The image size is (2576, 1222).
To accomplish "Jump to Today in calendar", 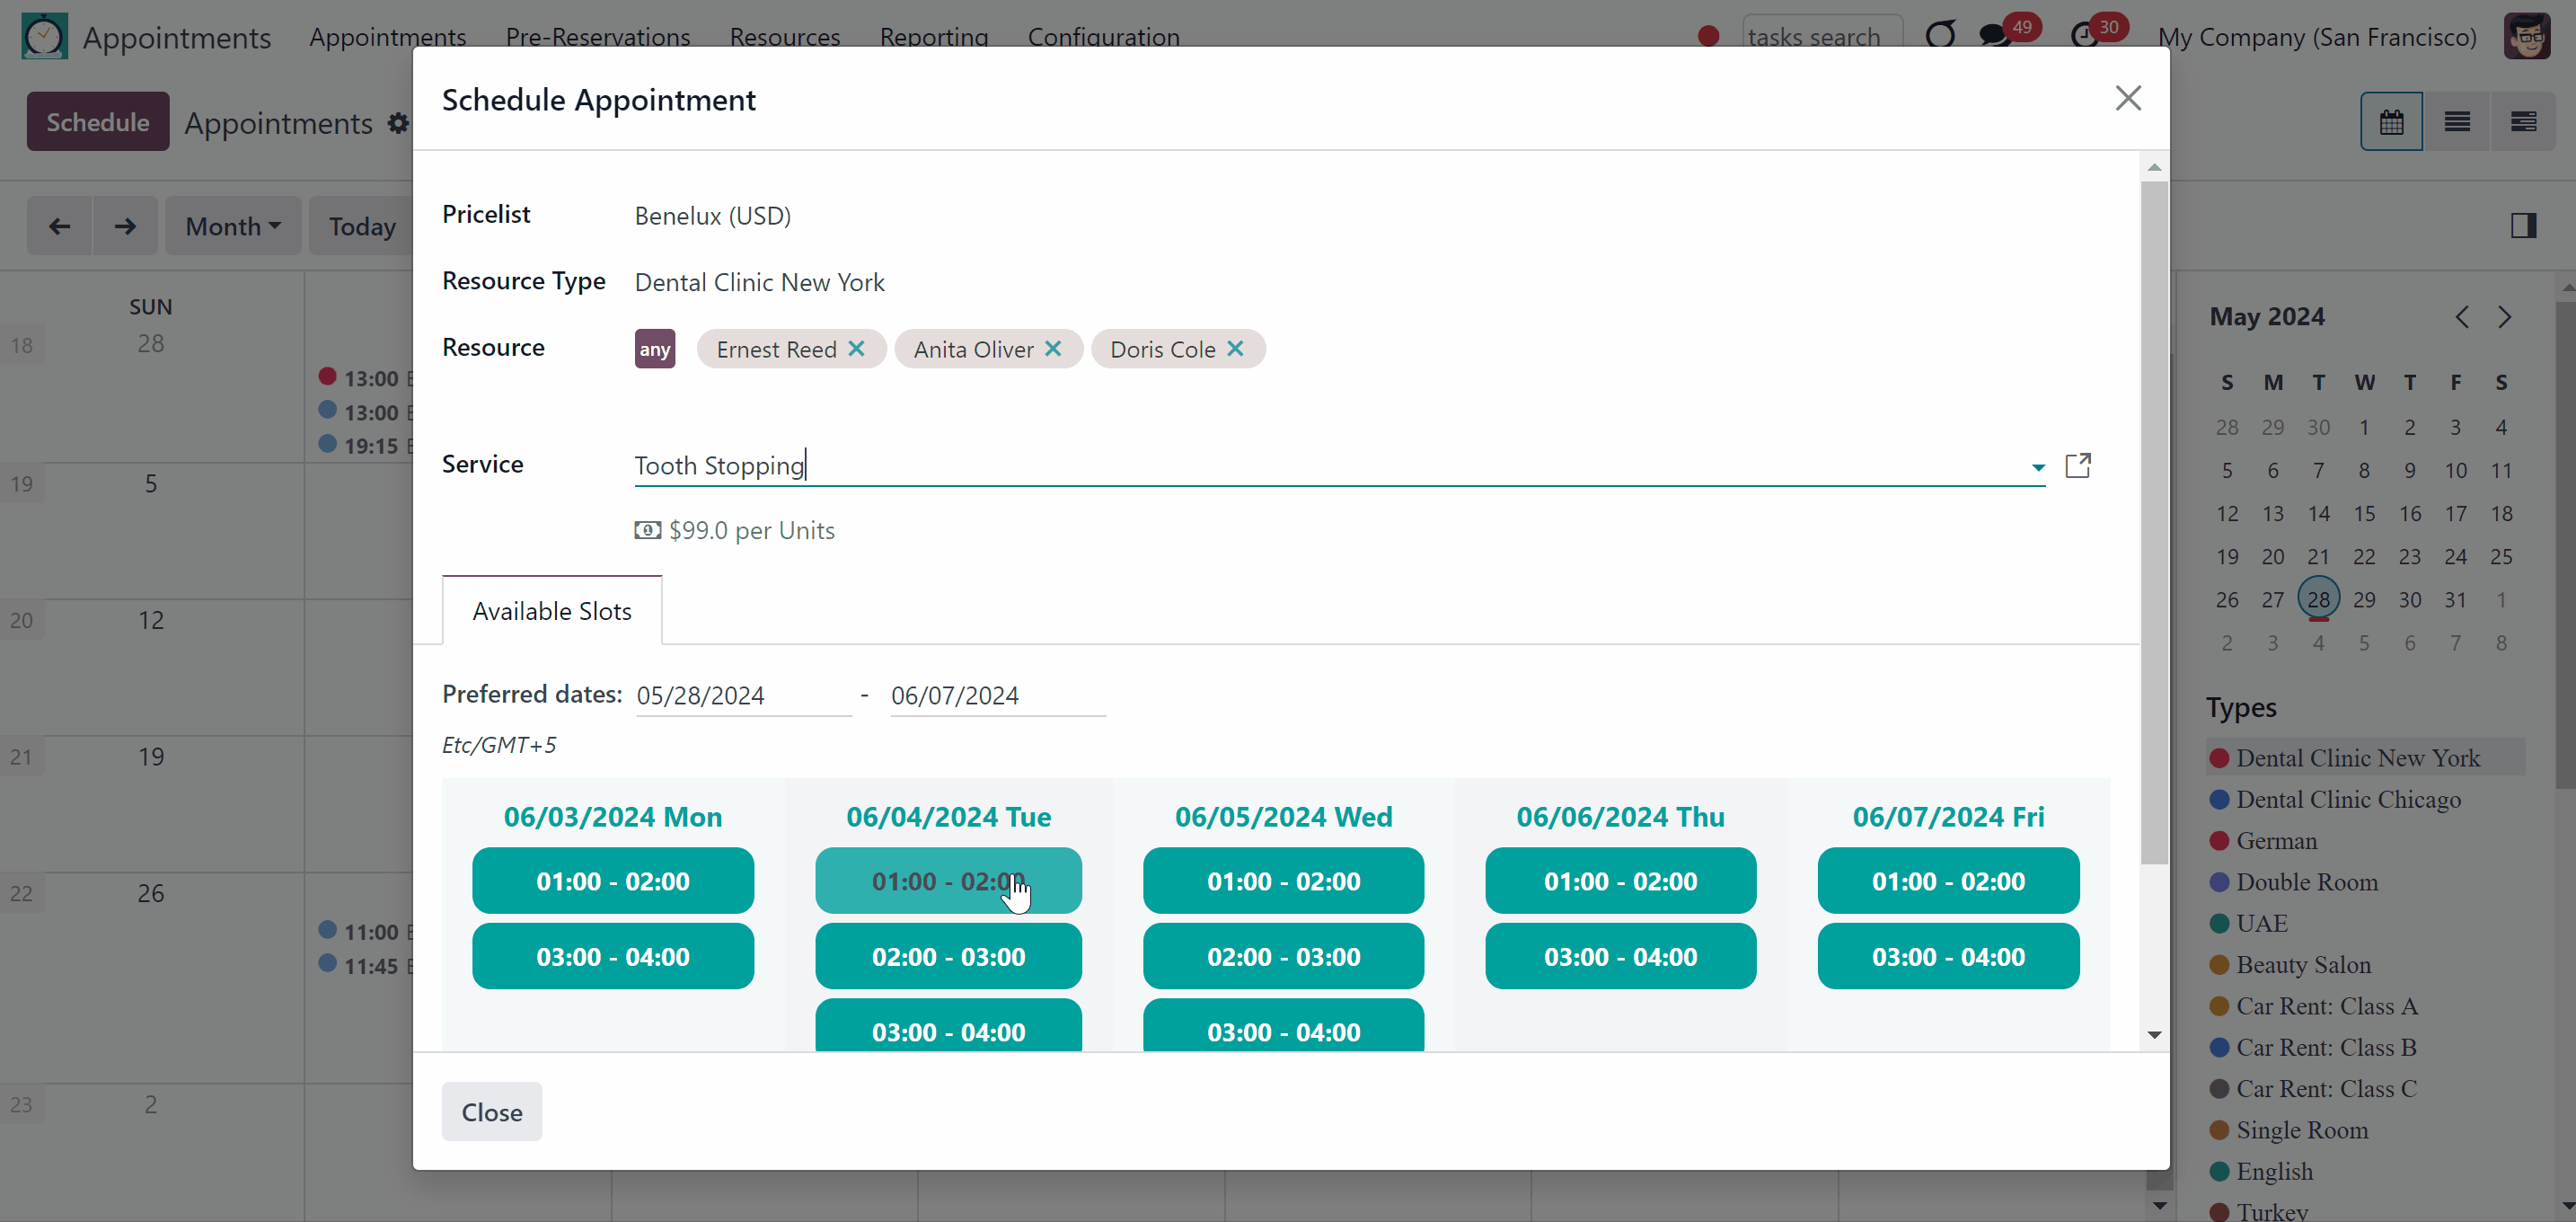I will tap(362, 226).
